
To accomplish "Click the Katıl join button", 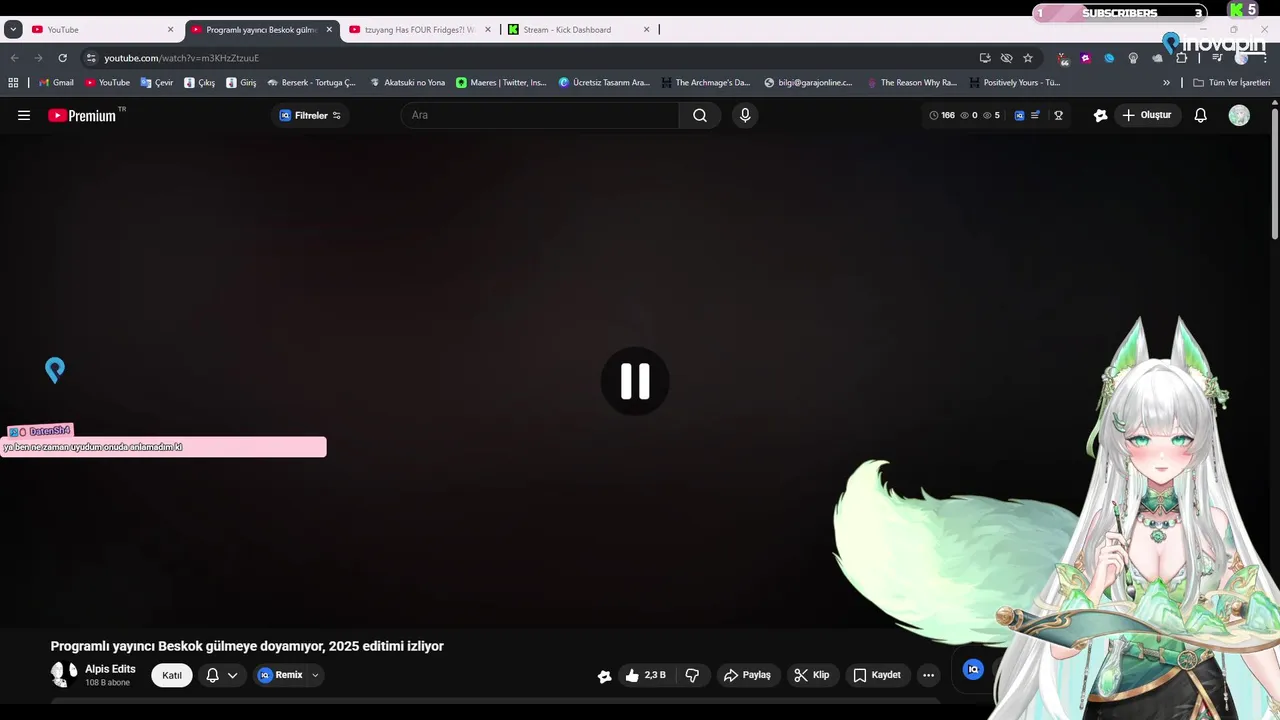I will [172, 675].
